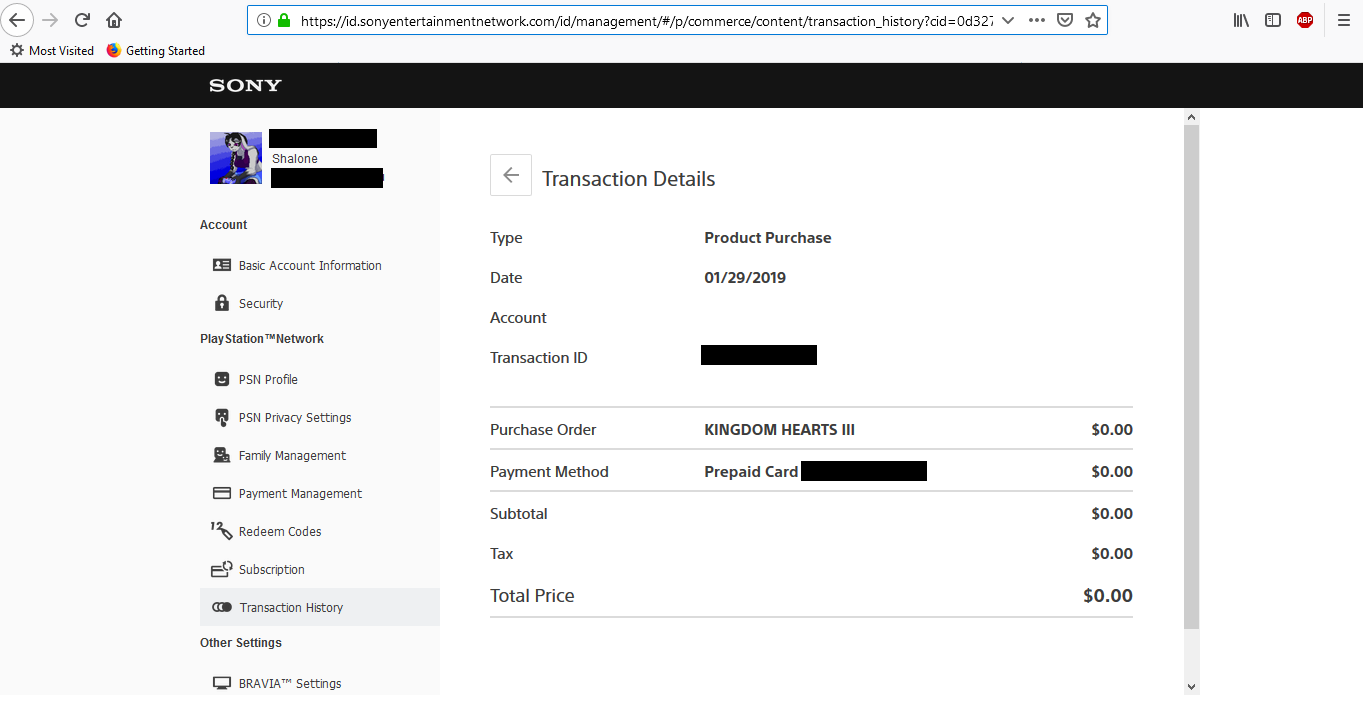Go back with the browser back arrow
The image size is (1365, 703).
(18, 20)
